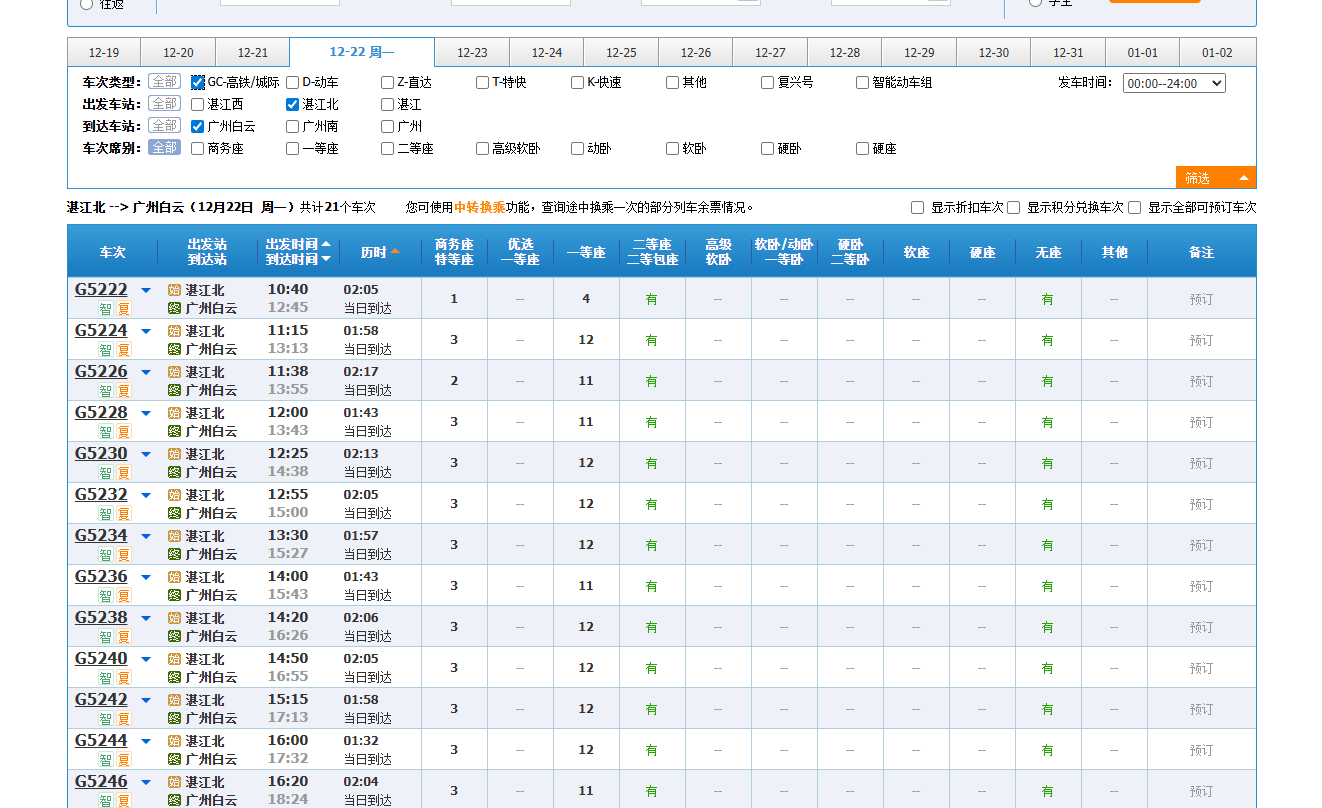Uncheck the GC-高铁/城际 train type checkbox
Viewport: 1322px width, 808px height.
[198, 83]
